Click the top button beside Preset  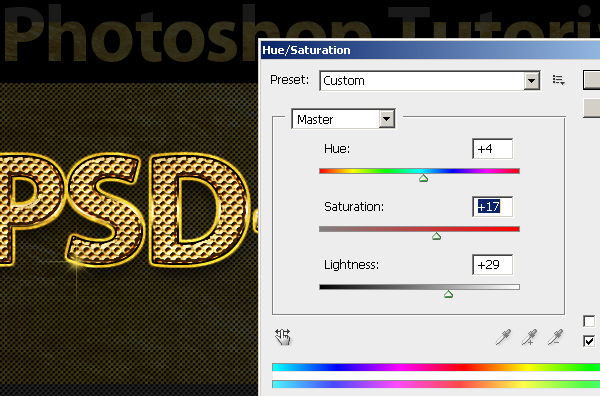592,80
